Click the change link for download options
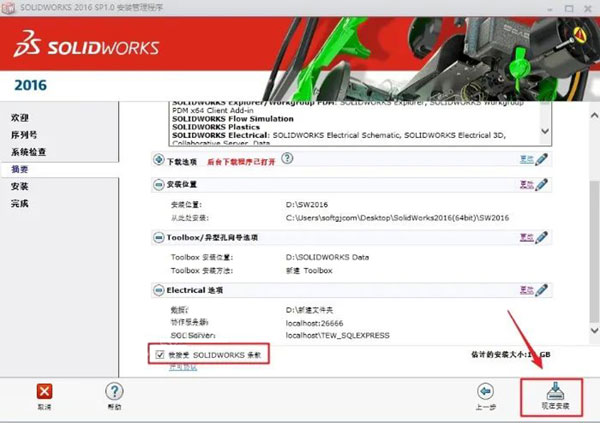This screenshot has height=423, width=600. click(527, 160)
